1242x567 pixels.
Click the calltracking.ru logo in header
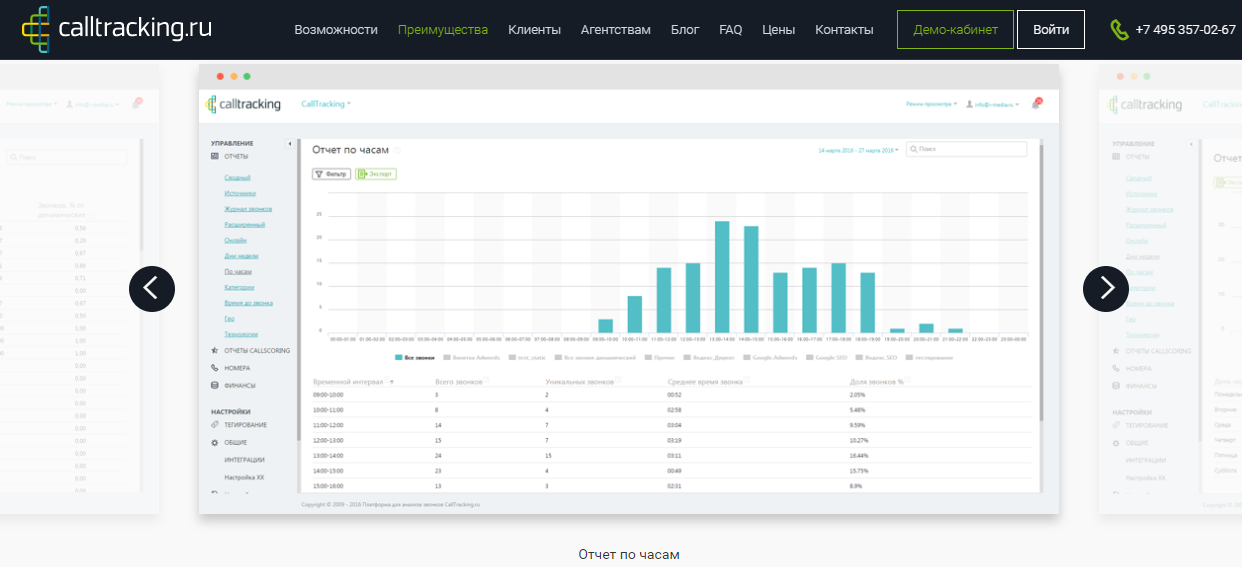[x=118, y=29]
